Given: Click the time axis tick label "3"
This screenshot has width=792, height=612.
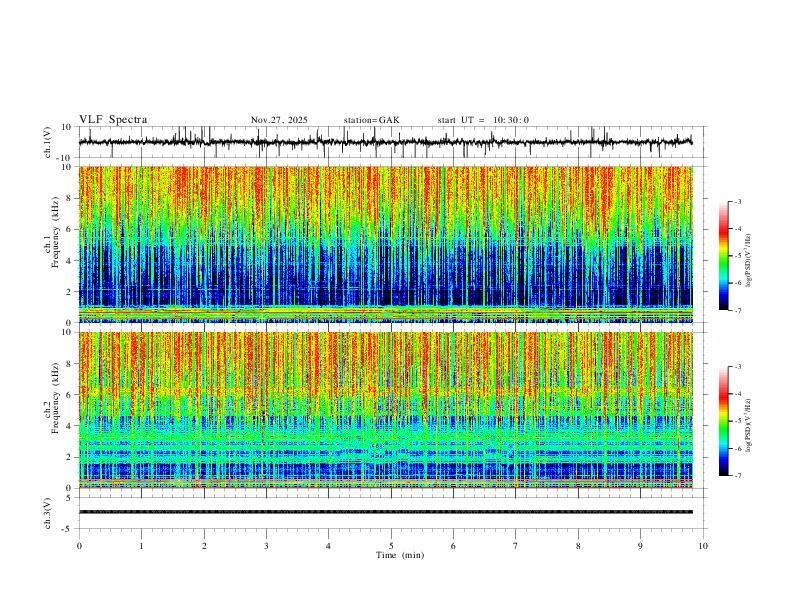Looking at the screenshot, I should pyautogui.click(x=266, y=546).
